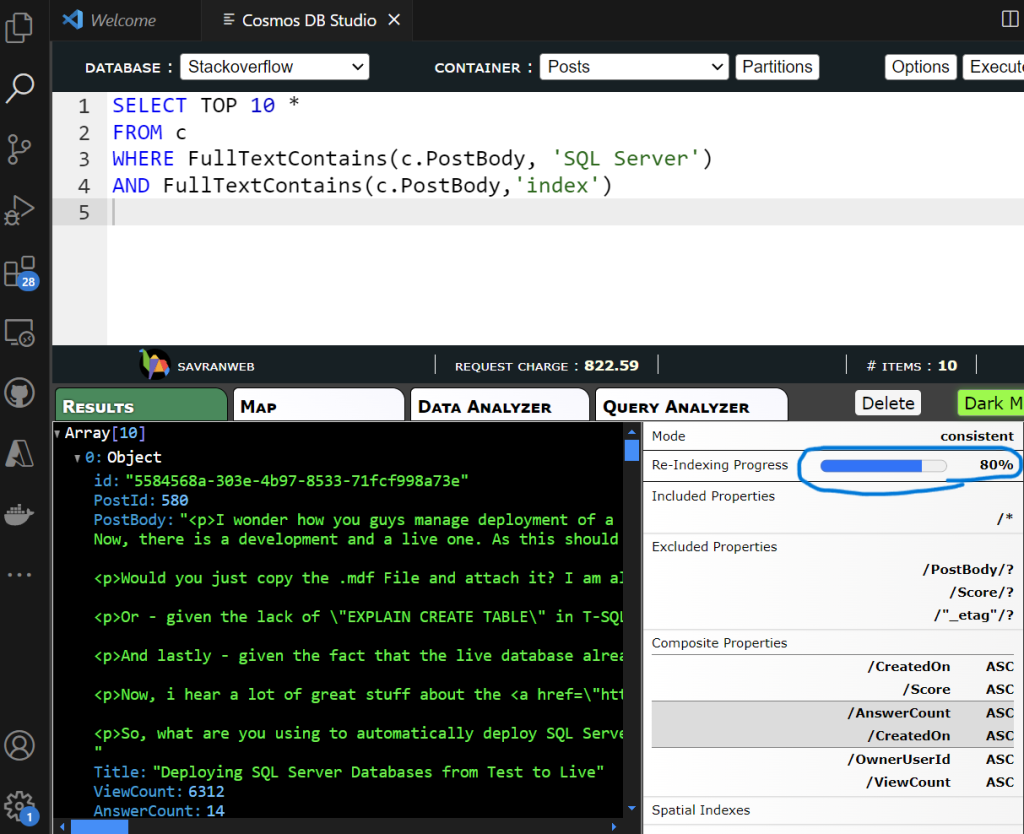1024x834 pixels.
Task: Click the horizontal scrollbar thumb below results
Action: [x=99, y=827]
